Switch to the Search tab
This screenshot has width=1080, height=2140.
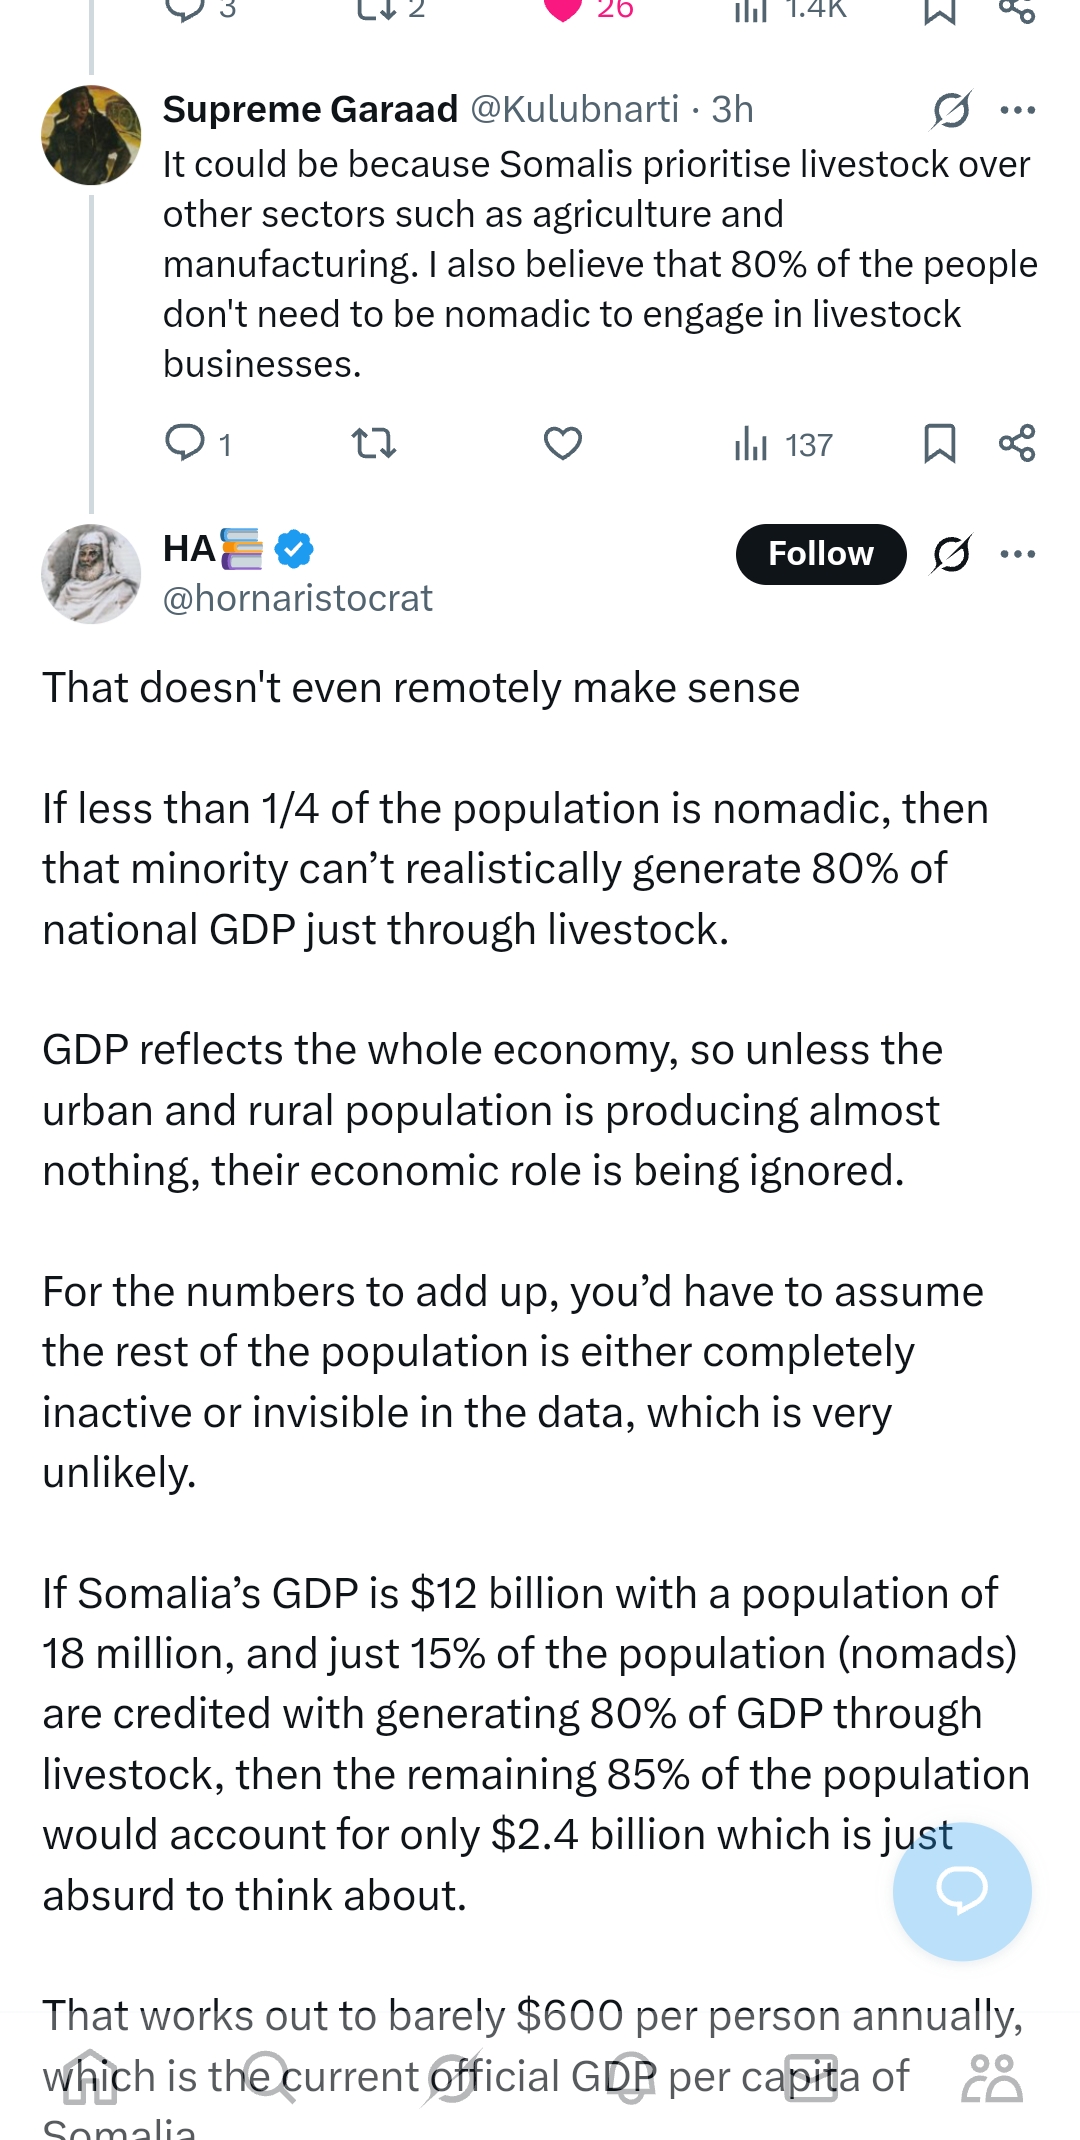click(x=270, y=2079)
